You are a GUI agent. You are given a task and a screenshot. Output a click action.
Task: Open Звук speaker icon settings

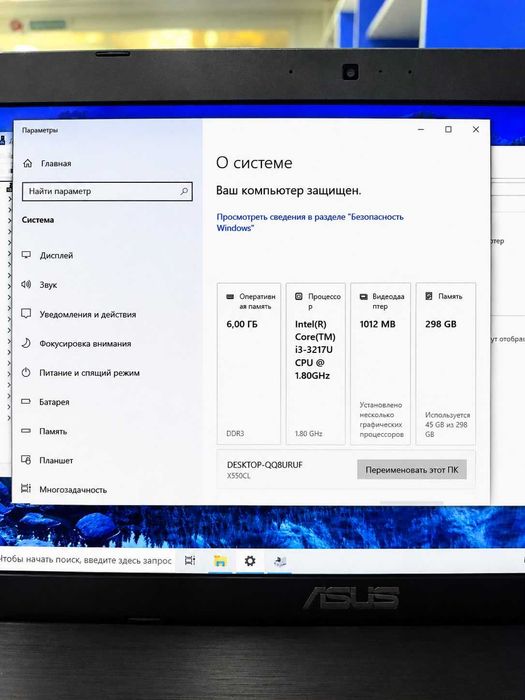coord(26,284)
